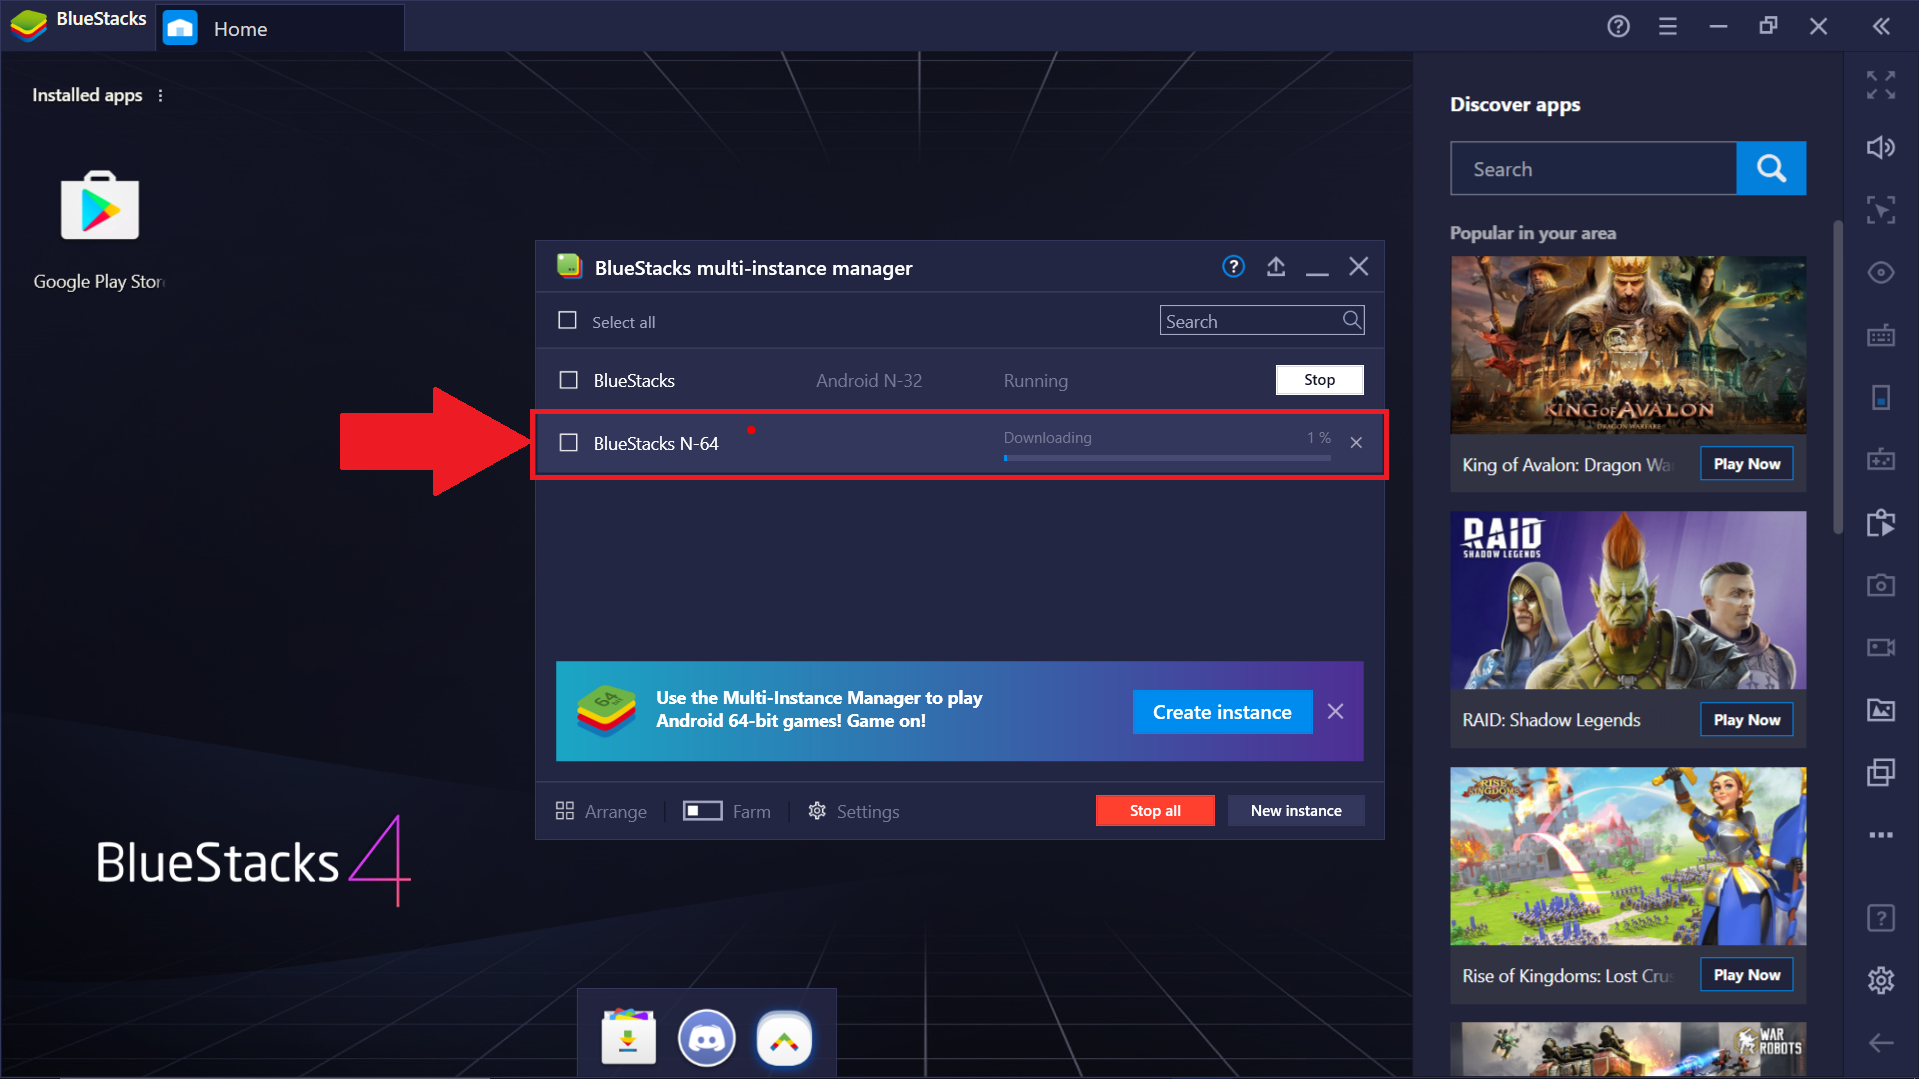Image resolution: width=1919 pixels, height=1079 pixels.
Task: Open Rise of Kingdoms thumbnail
Action: point(1628,856)
